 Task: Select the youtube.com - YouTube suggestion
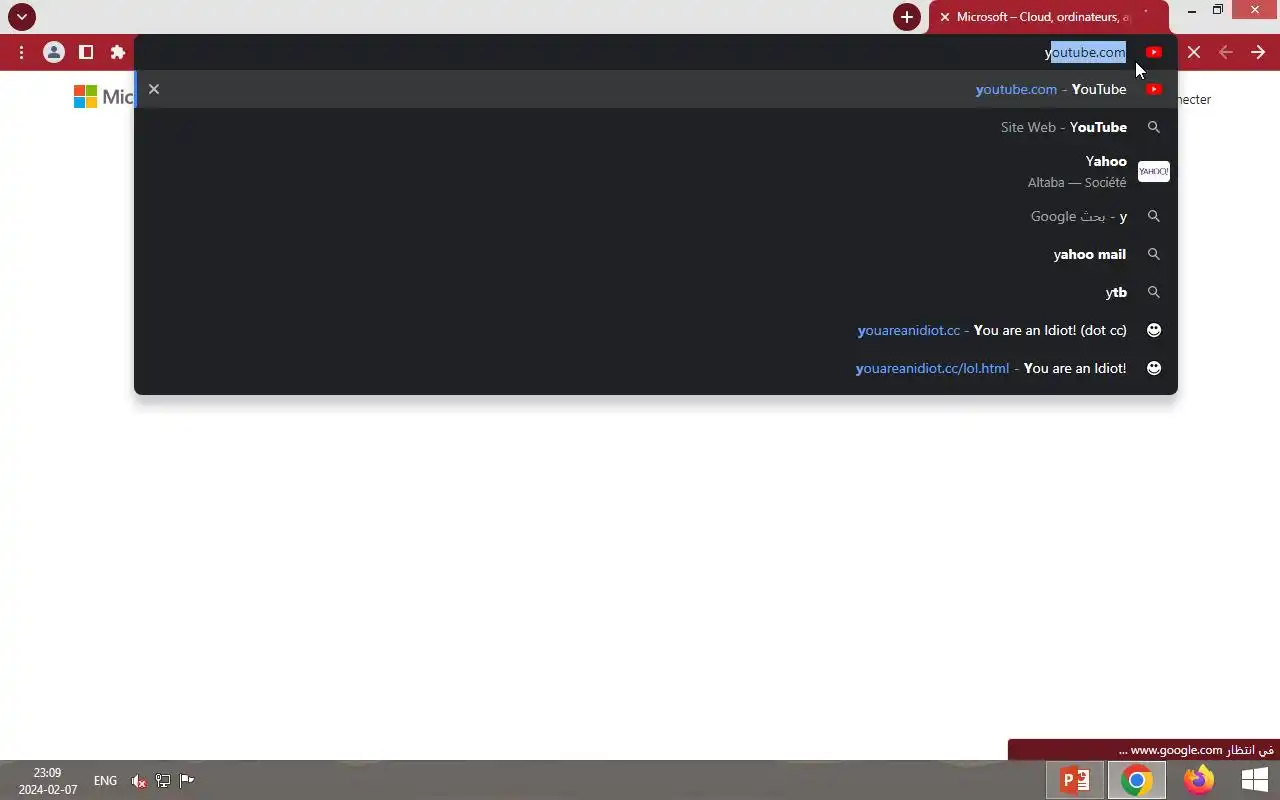click(656, 89)
